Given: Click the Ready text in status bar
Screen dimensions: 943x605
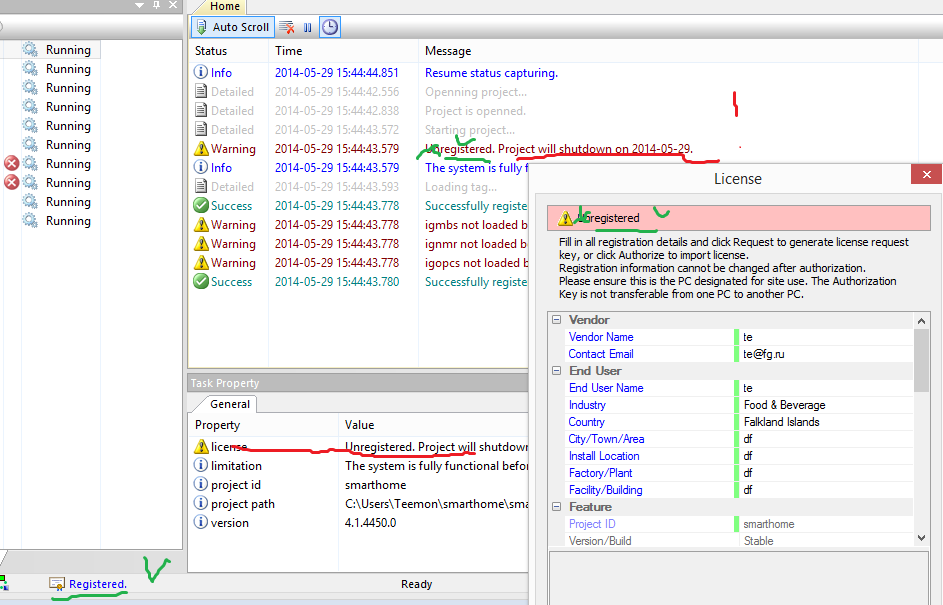Looking at the screenshot, I should click(x=416, y=584).
